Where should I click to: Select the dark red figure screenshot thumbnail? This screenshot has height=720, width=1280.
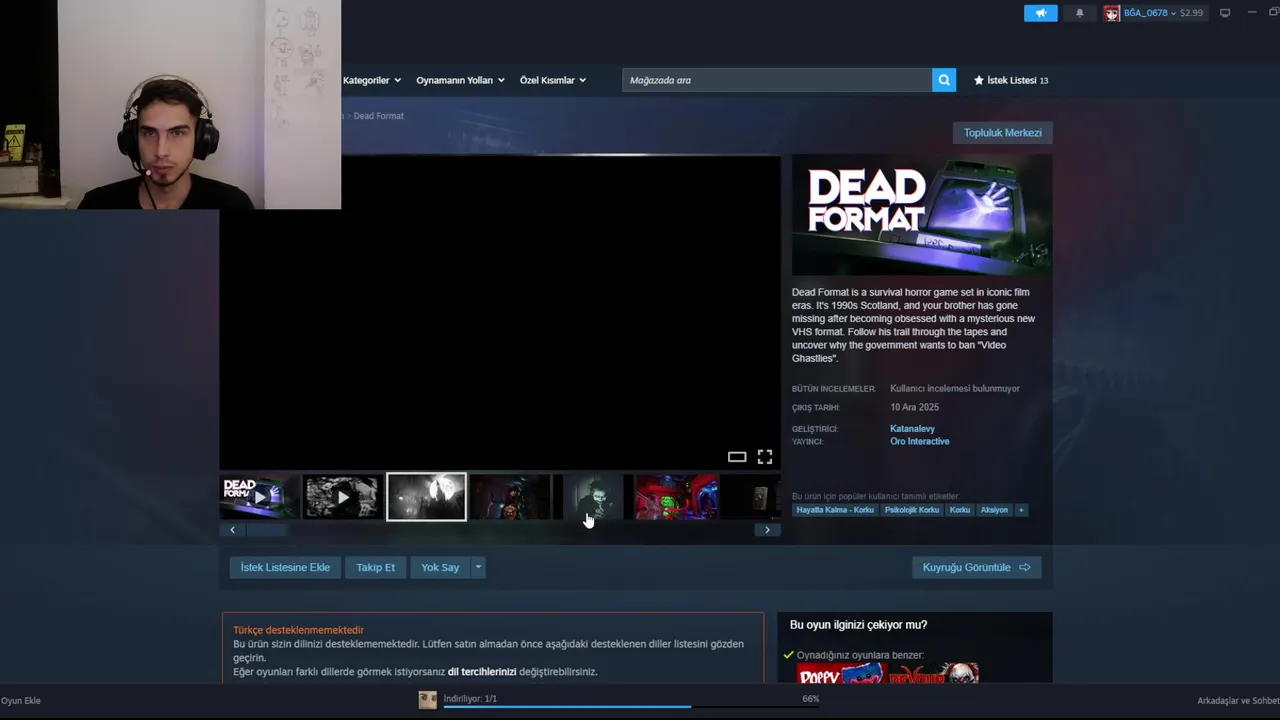point(510,497)
